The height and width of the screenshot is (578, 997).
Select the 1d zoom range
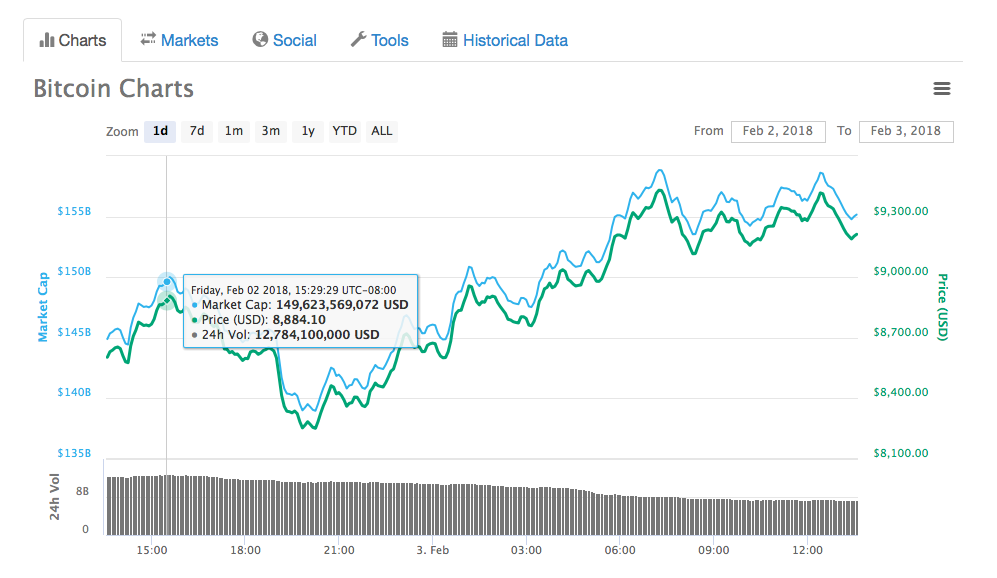(x=159, y=131)
